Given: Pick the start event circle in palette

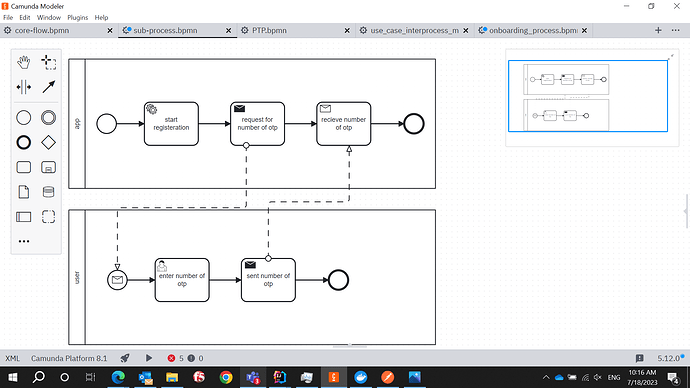Looking at the screenshot, I should click(x=24, y=118).
